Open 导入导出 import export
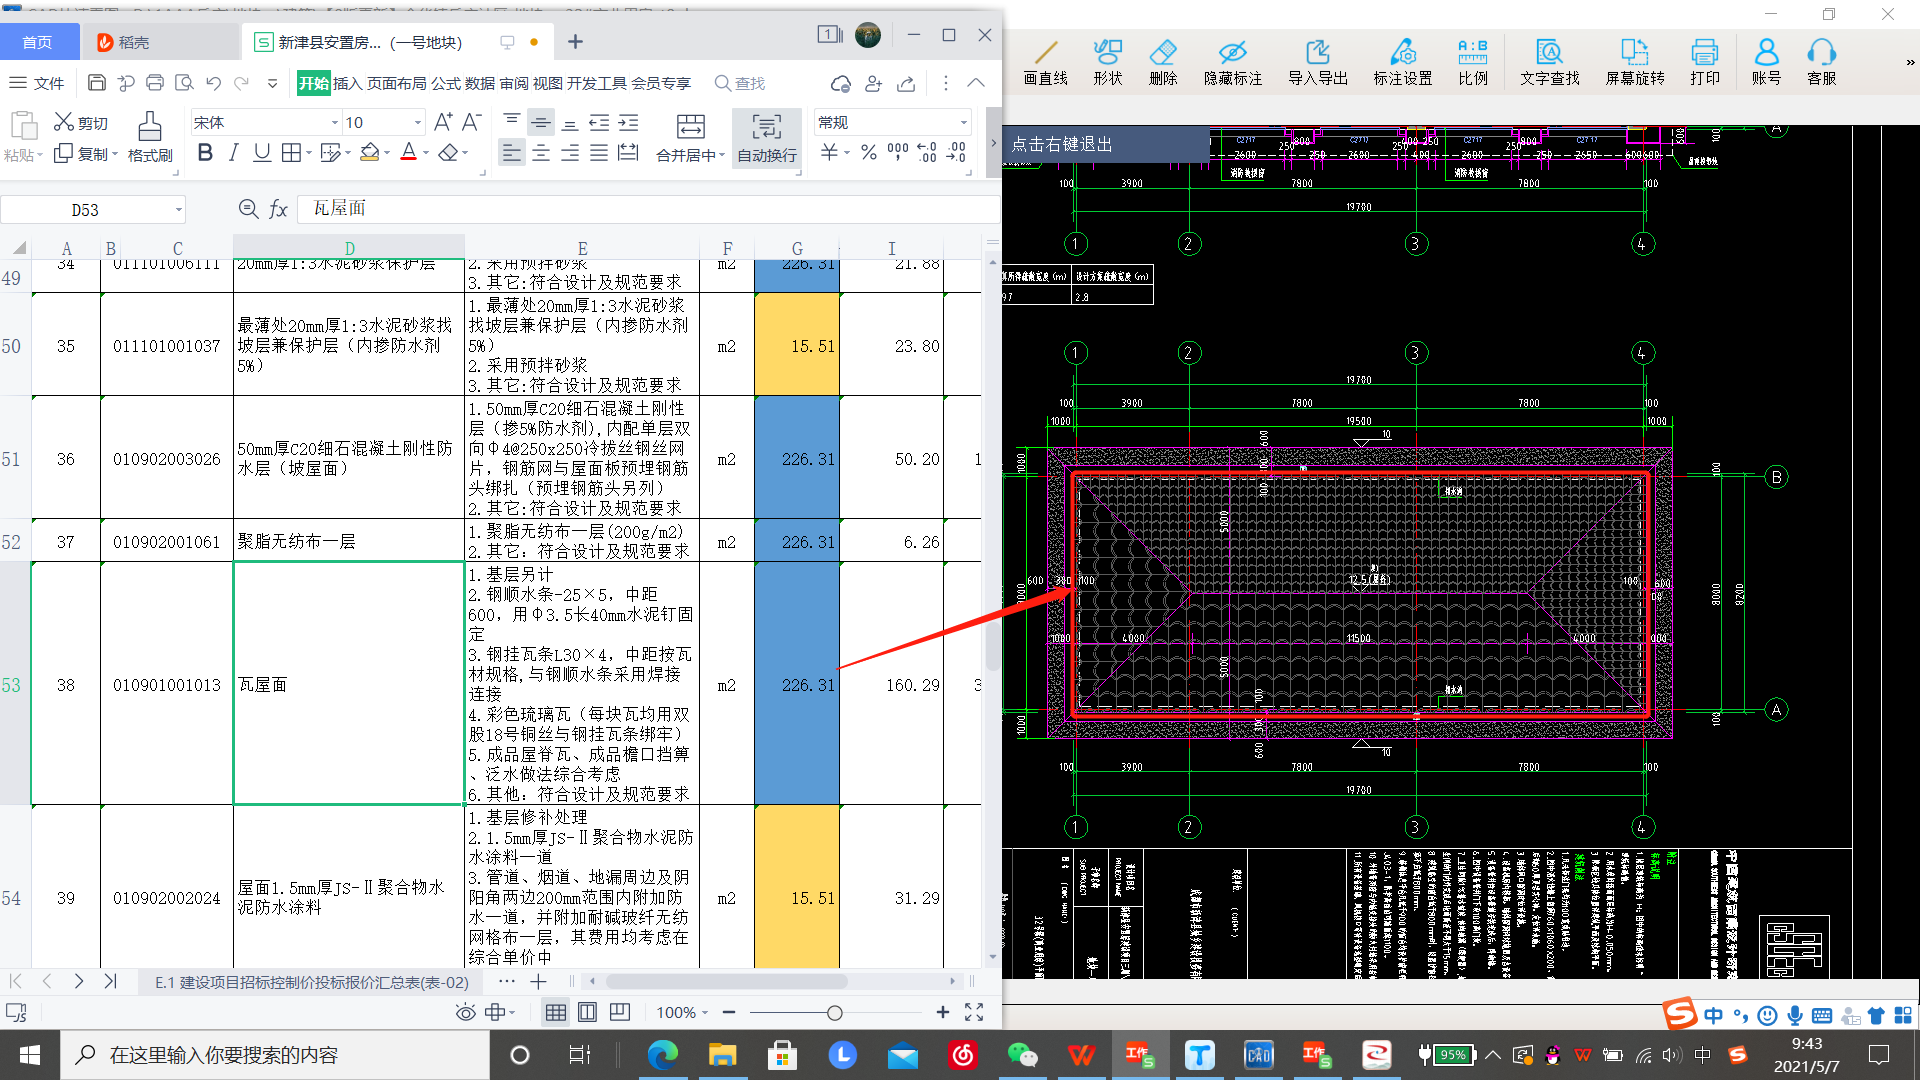1920x1080 pixels. pyautogui.click(x=1317, y=62)
